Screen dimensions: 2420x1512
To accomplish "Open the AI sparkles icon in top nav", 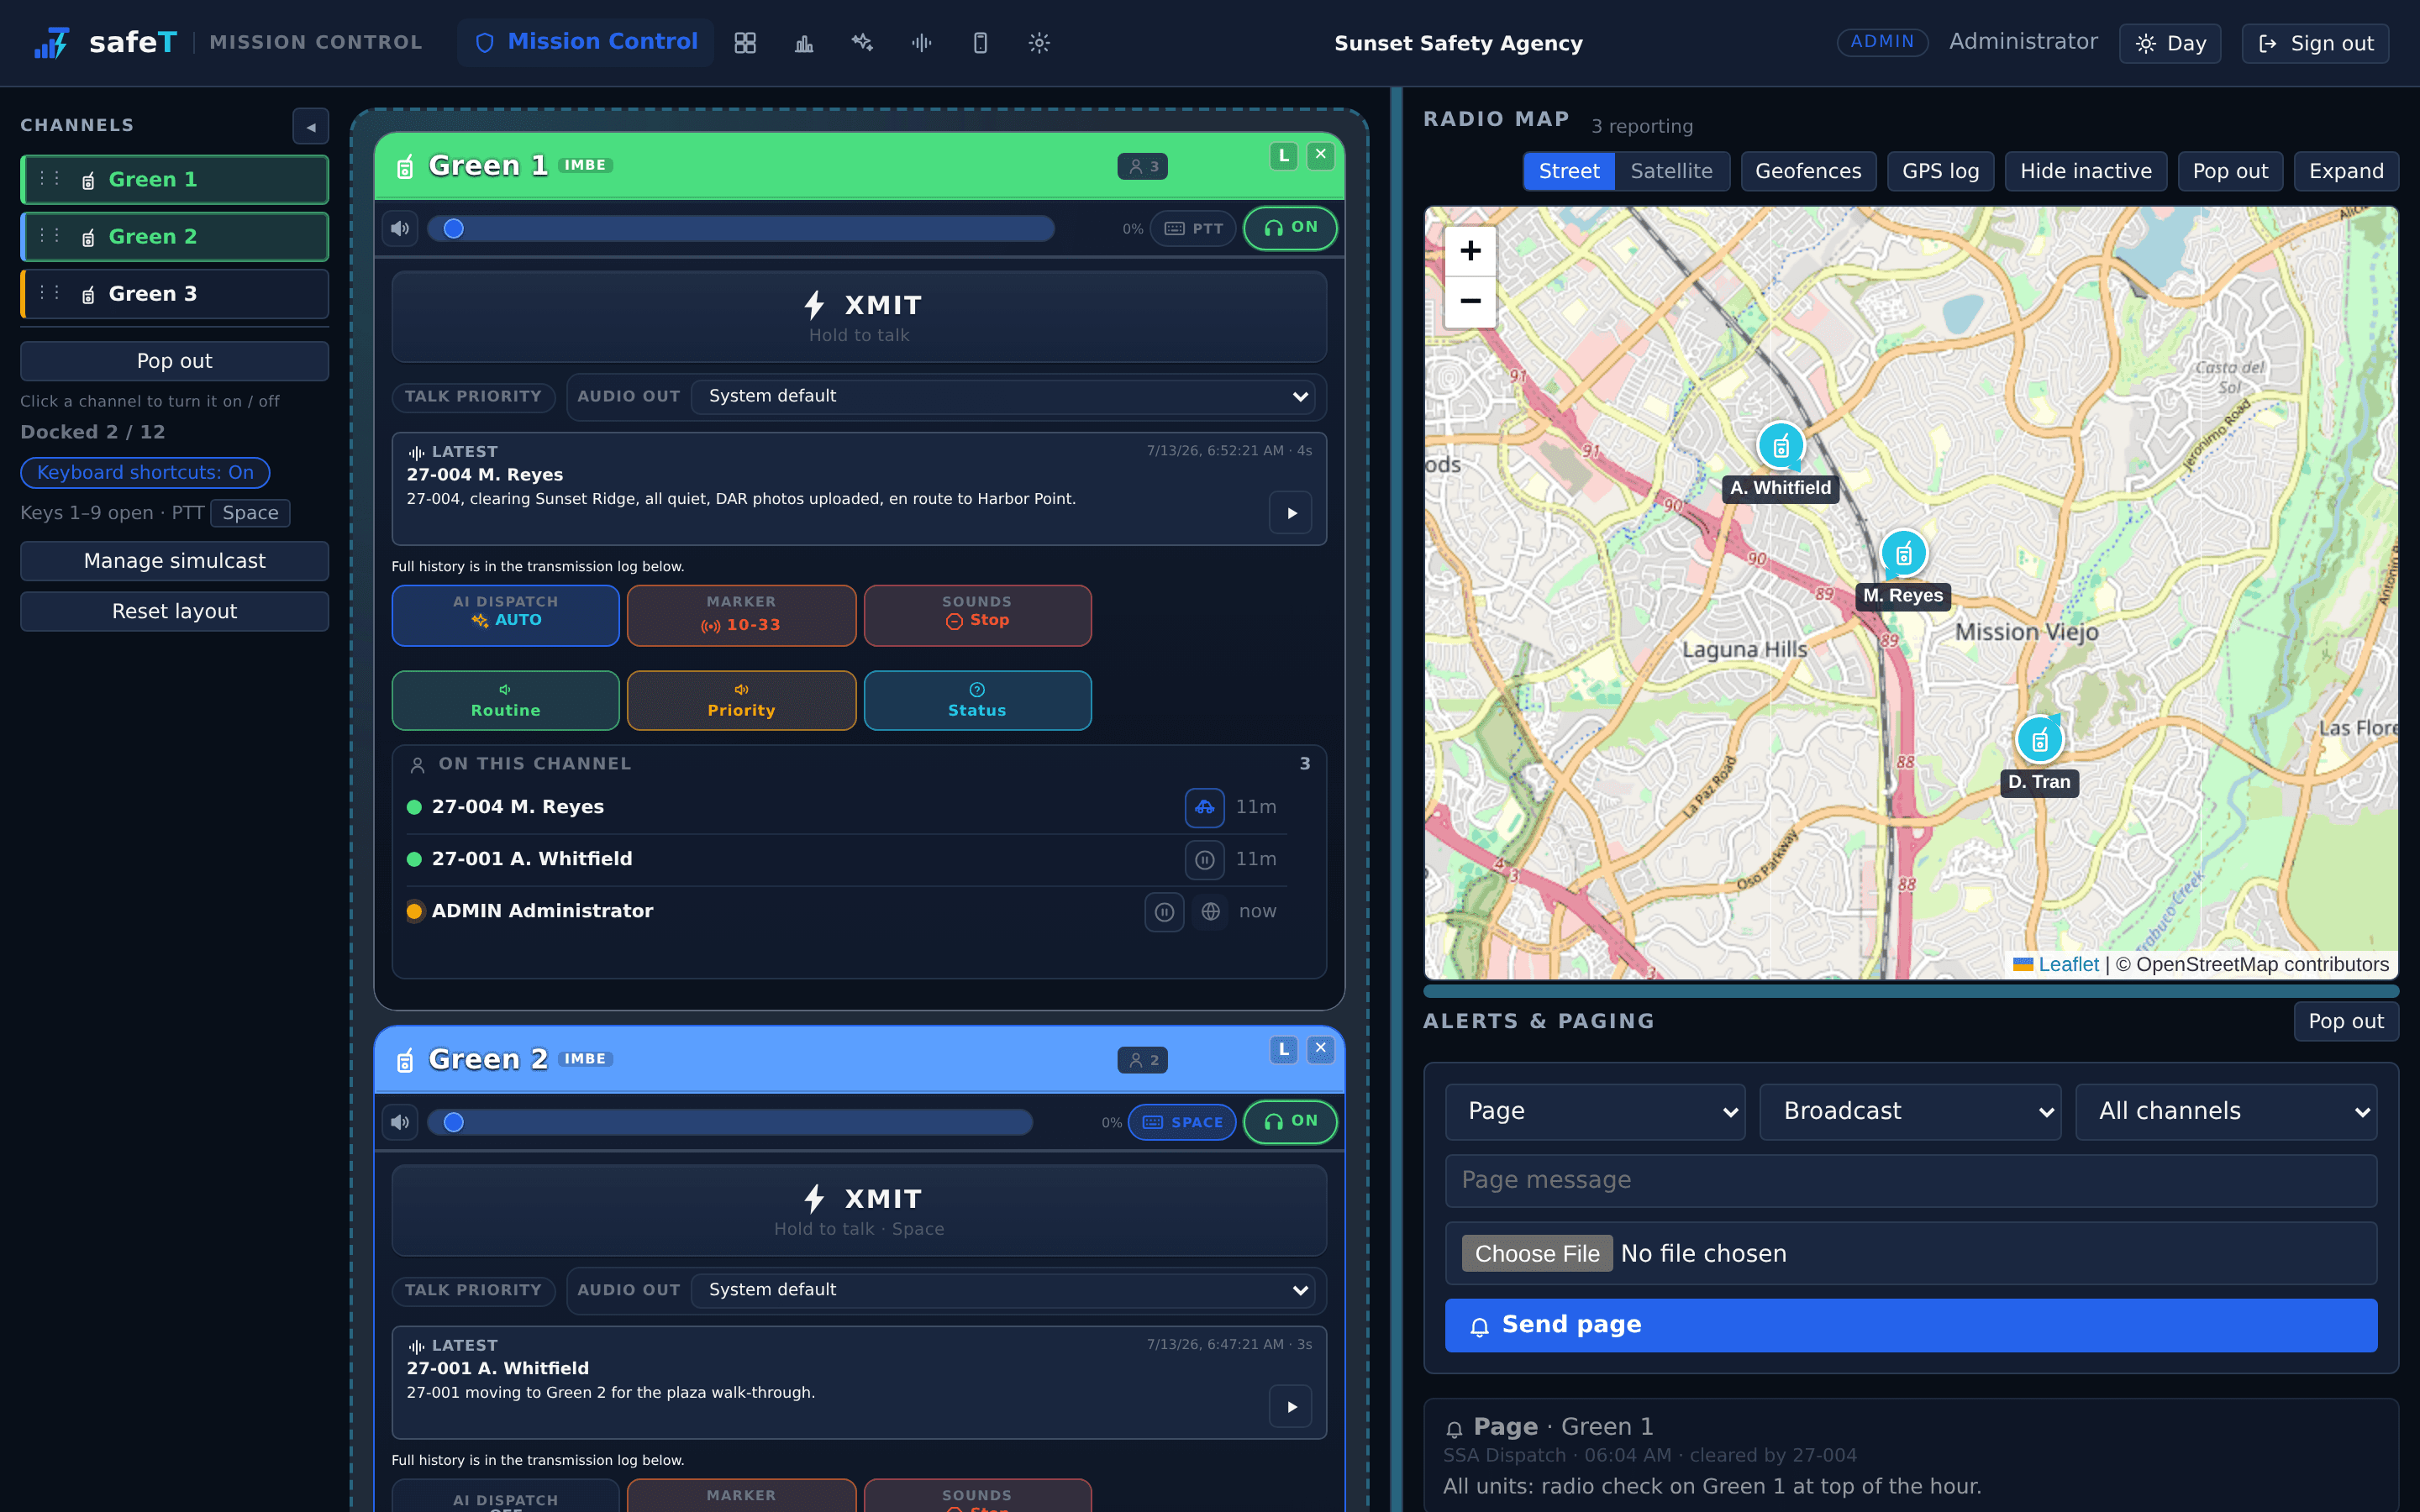I will [x=862, y=43].
